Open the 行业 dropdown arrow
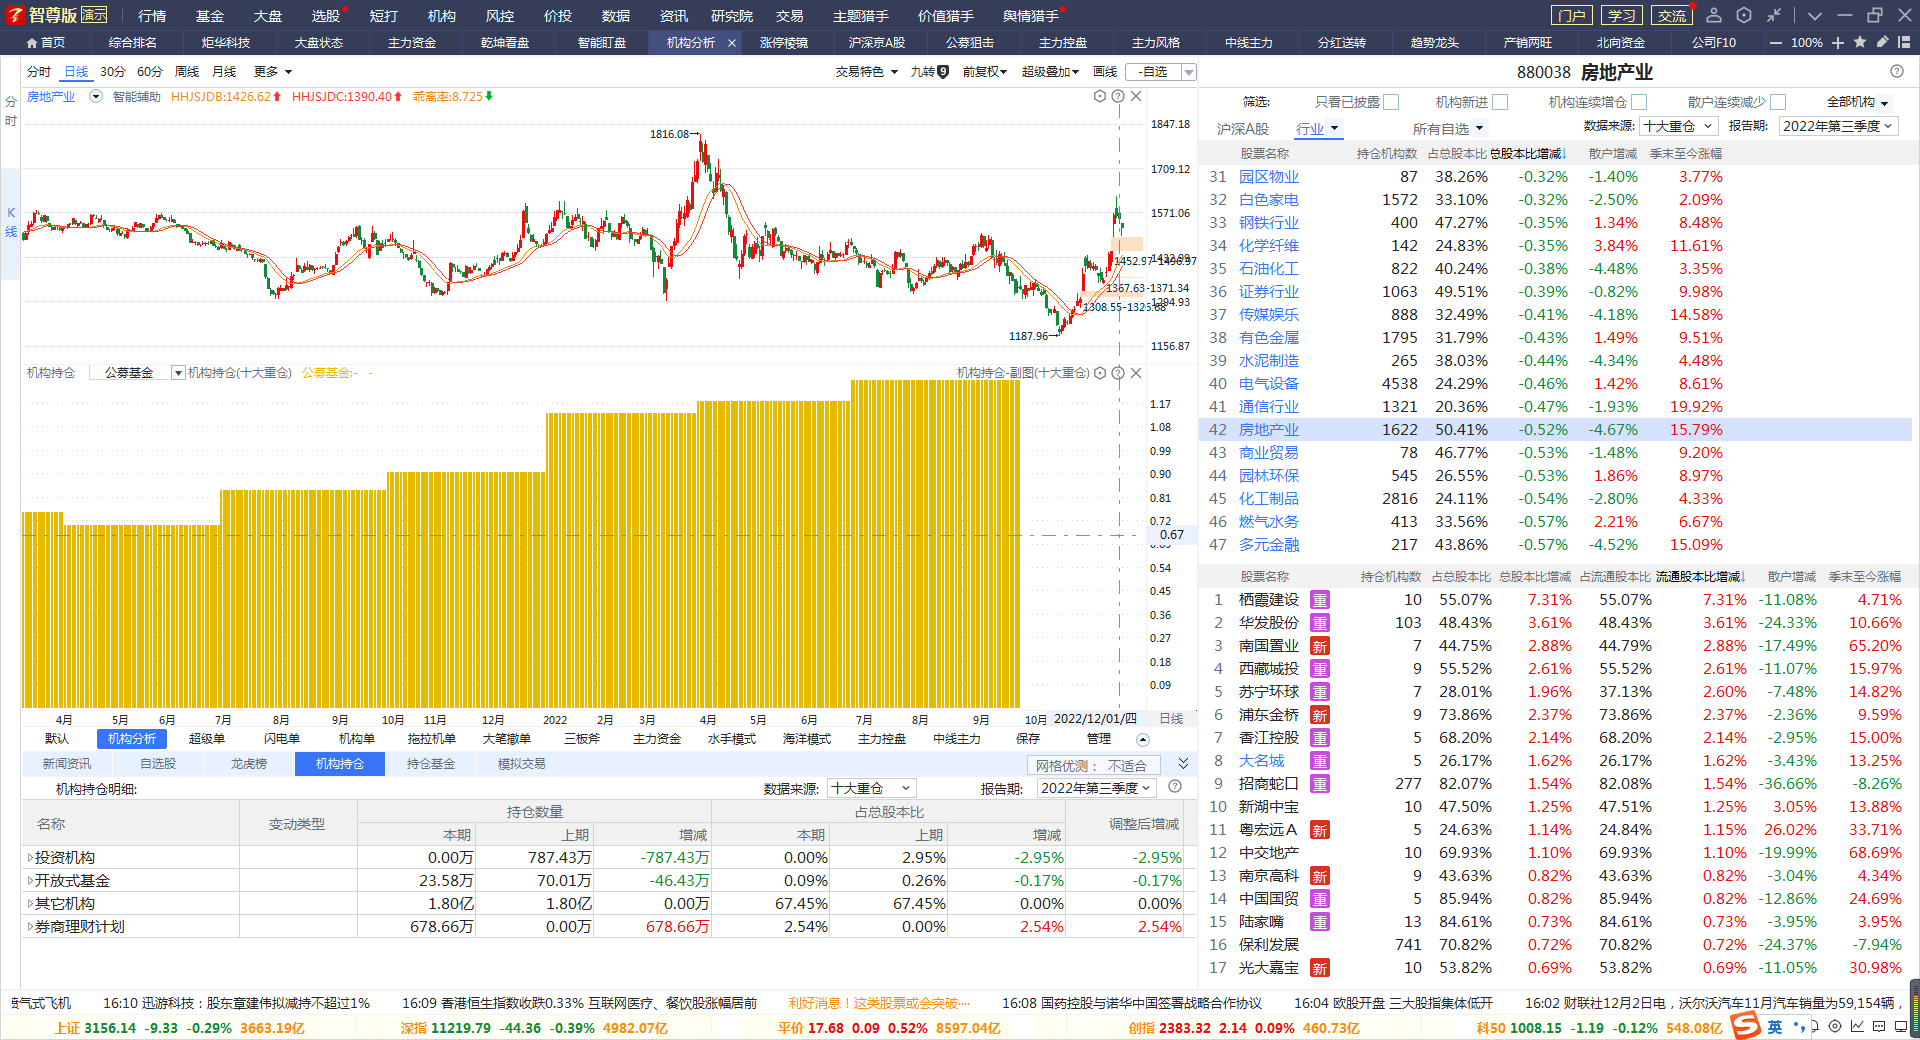This screenshot has width=1920, height=1040. (x=1335, y=130)
